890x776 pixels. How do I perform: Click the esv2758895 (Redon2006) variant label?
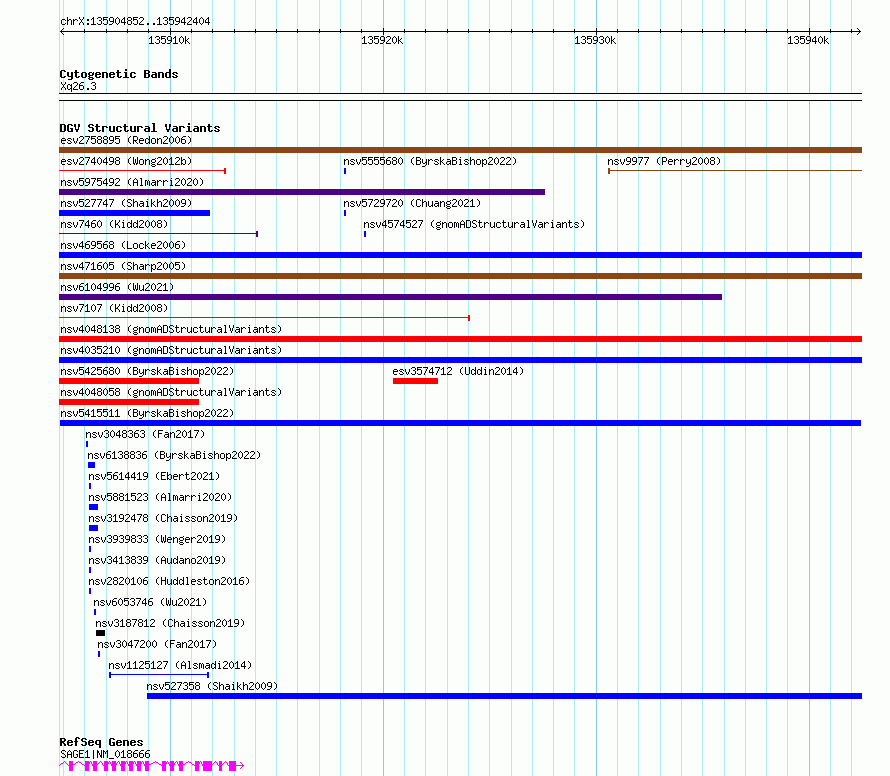click(x=126, y=140)
